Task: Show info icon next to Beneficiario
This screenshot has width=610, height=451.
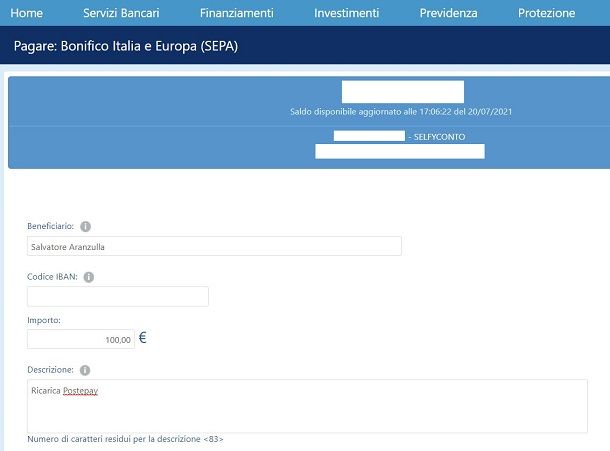Action: click(85, 226)
